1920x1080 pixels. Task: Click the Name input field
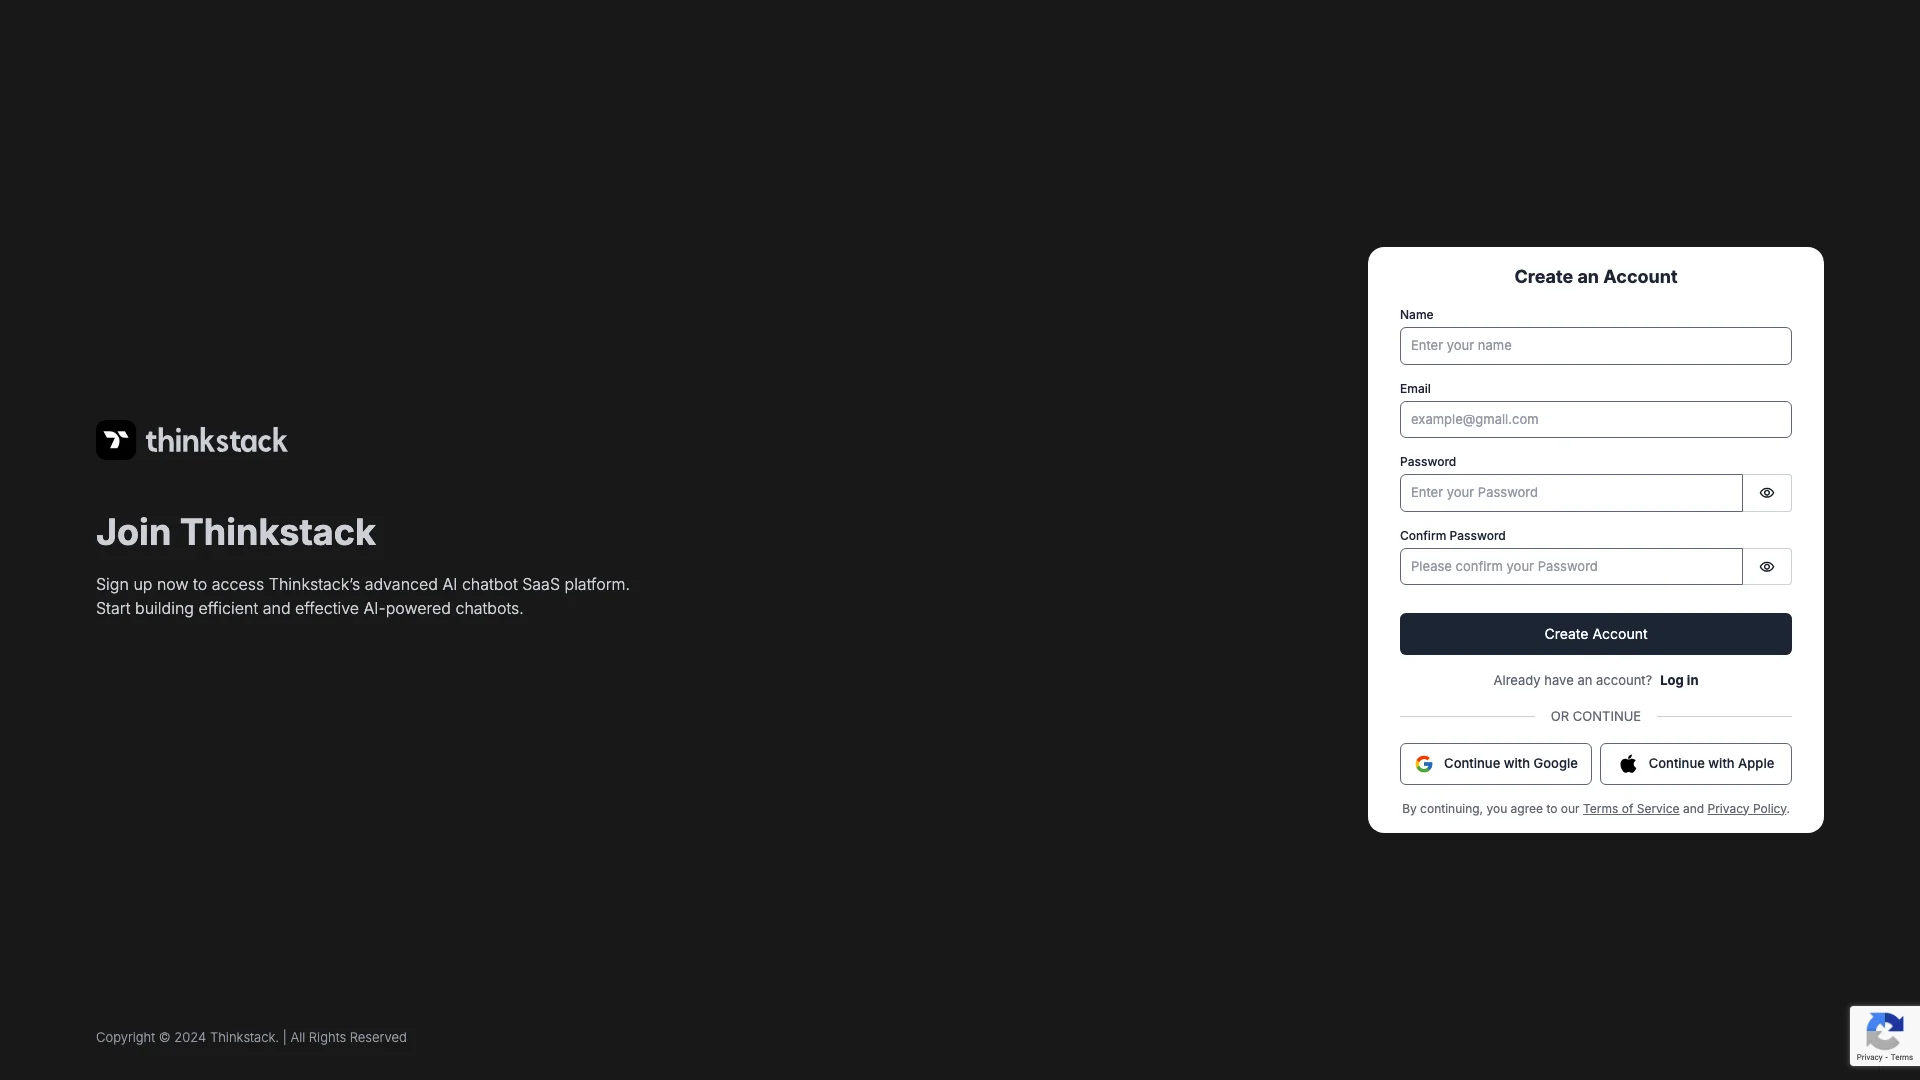[1594, 345]
